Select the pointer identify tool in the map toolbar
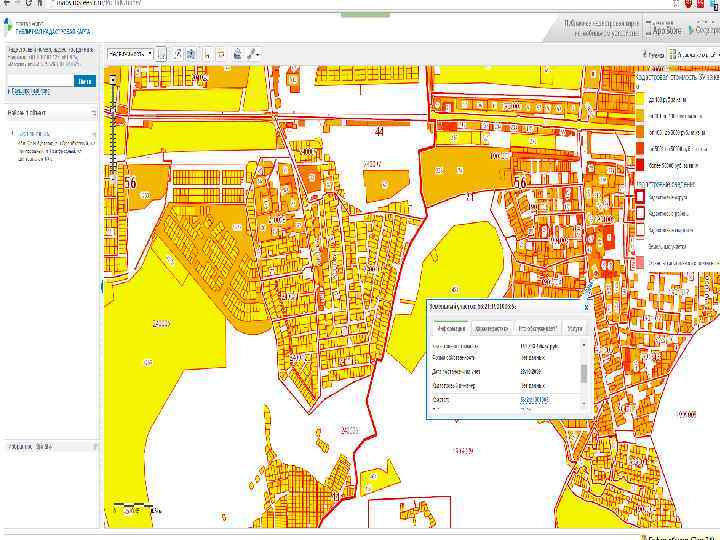Viewport: 720px width, 540px height. pos(207,54)
